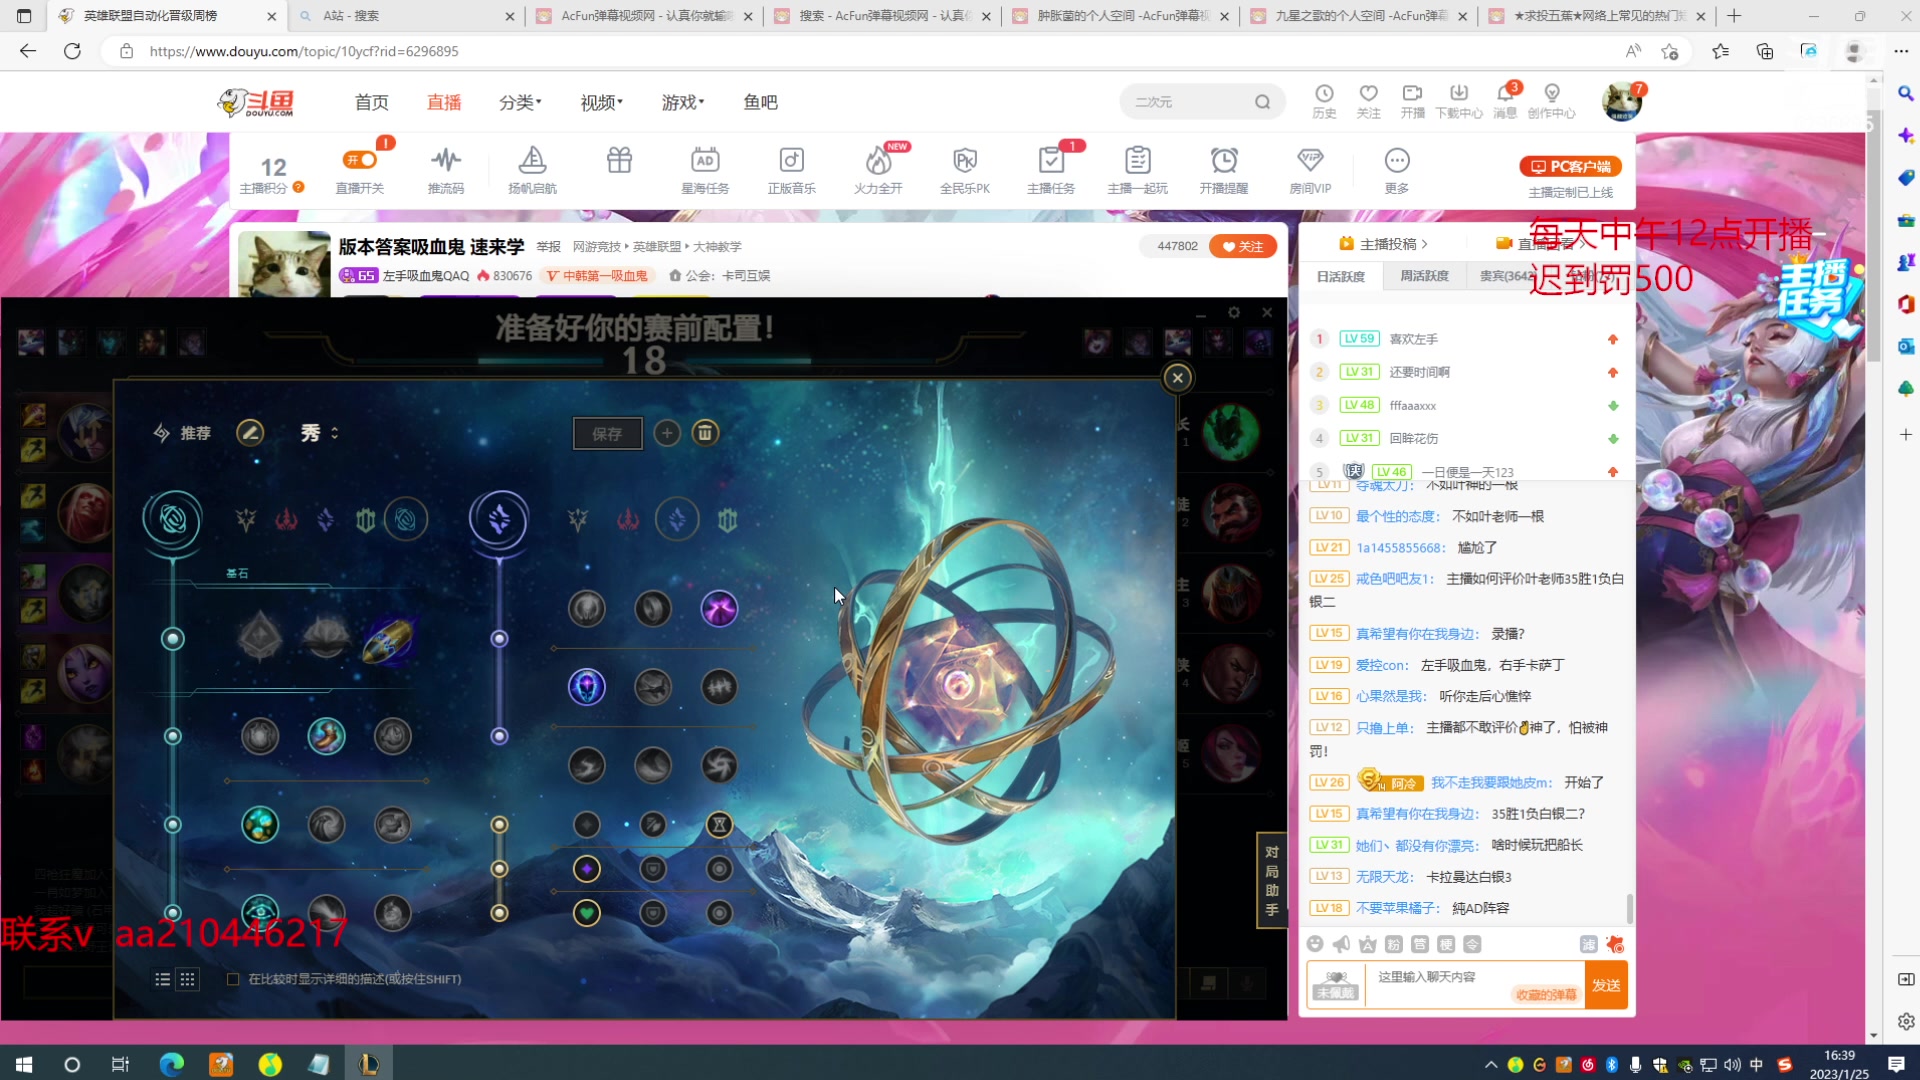Viewport: 1920px width, 1080px height.
Task: Enable detailed descriptions checkbox
Action: click(x=233, y=980)
